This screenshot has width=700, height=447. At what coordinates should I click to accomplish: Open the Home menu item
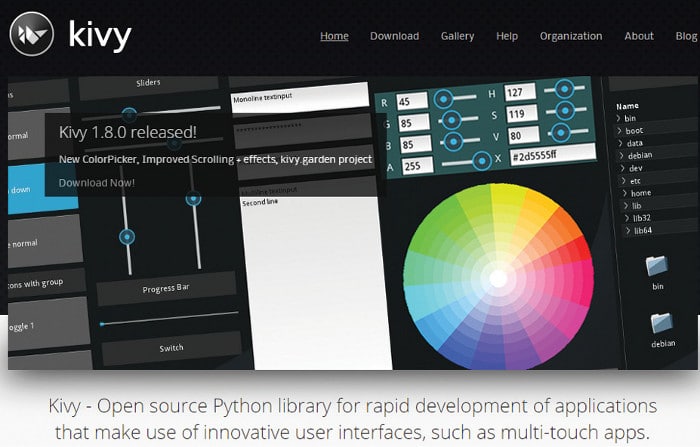[x=334, y=36]
